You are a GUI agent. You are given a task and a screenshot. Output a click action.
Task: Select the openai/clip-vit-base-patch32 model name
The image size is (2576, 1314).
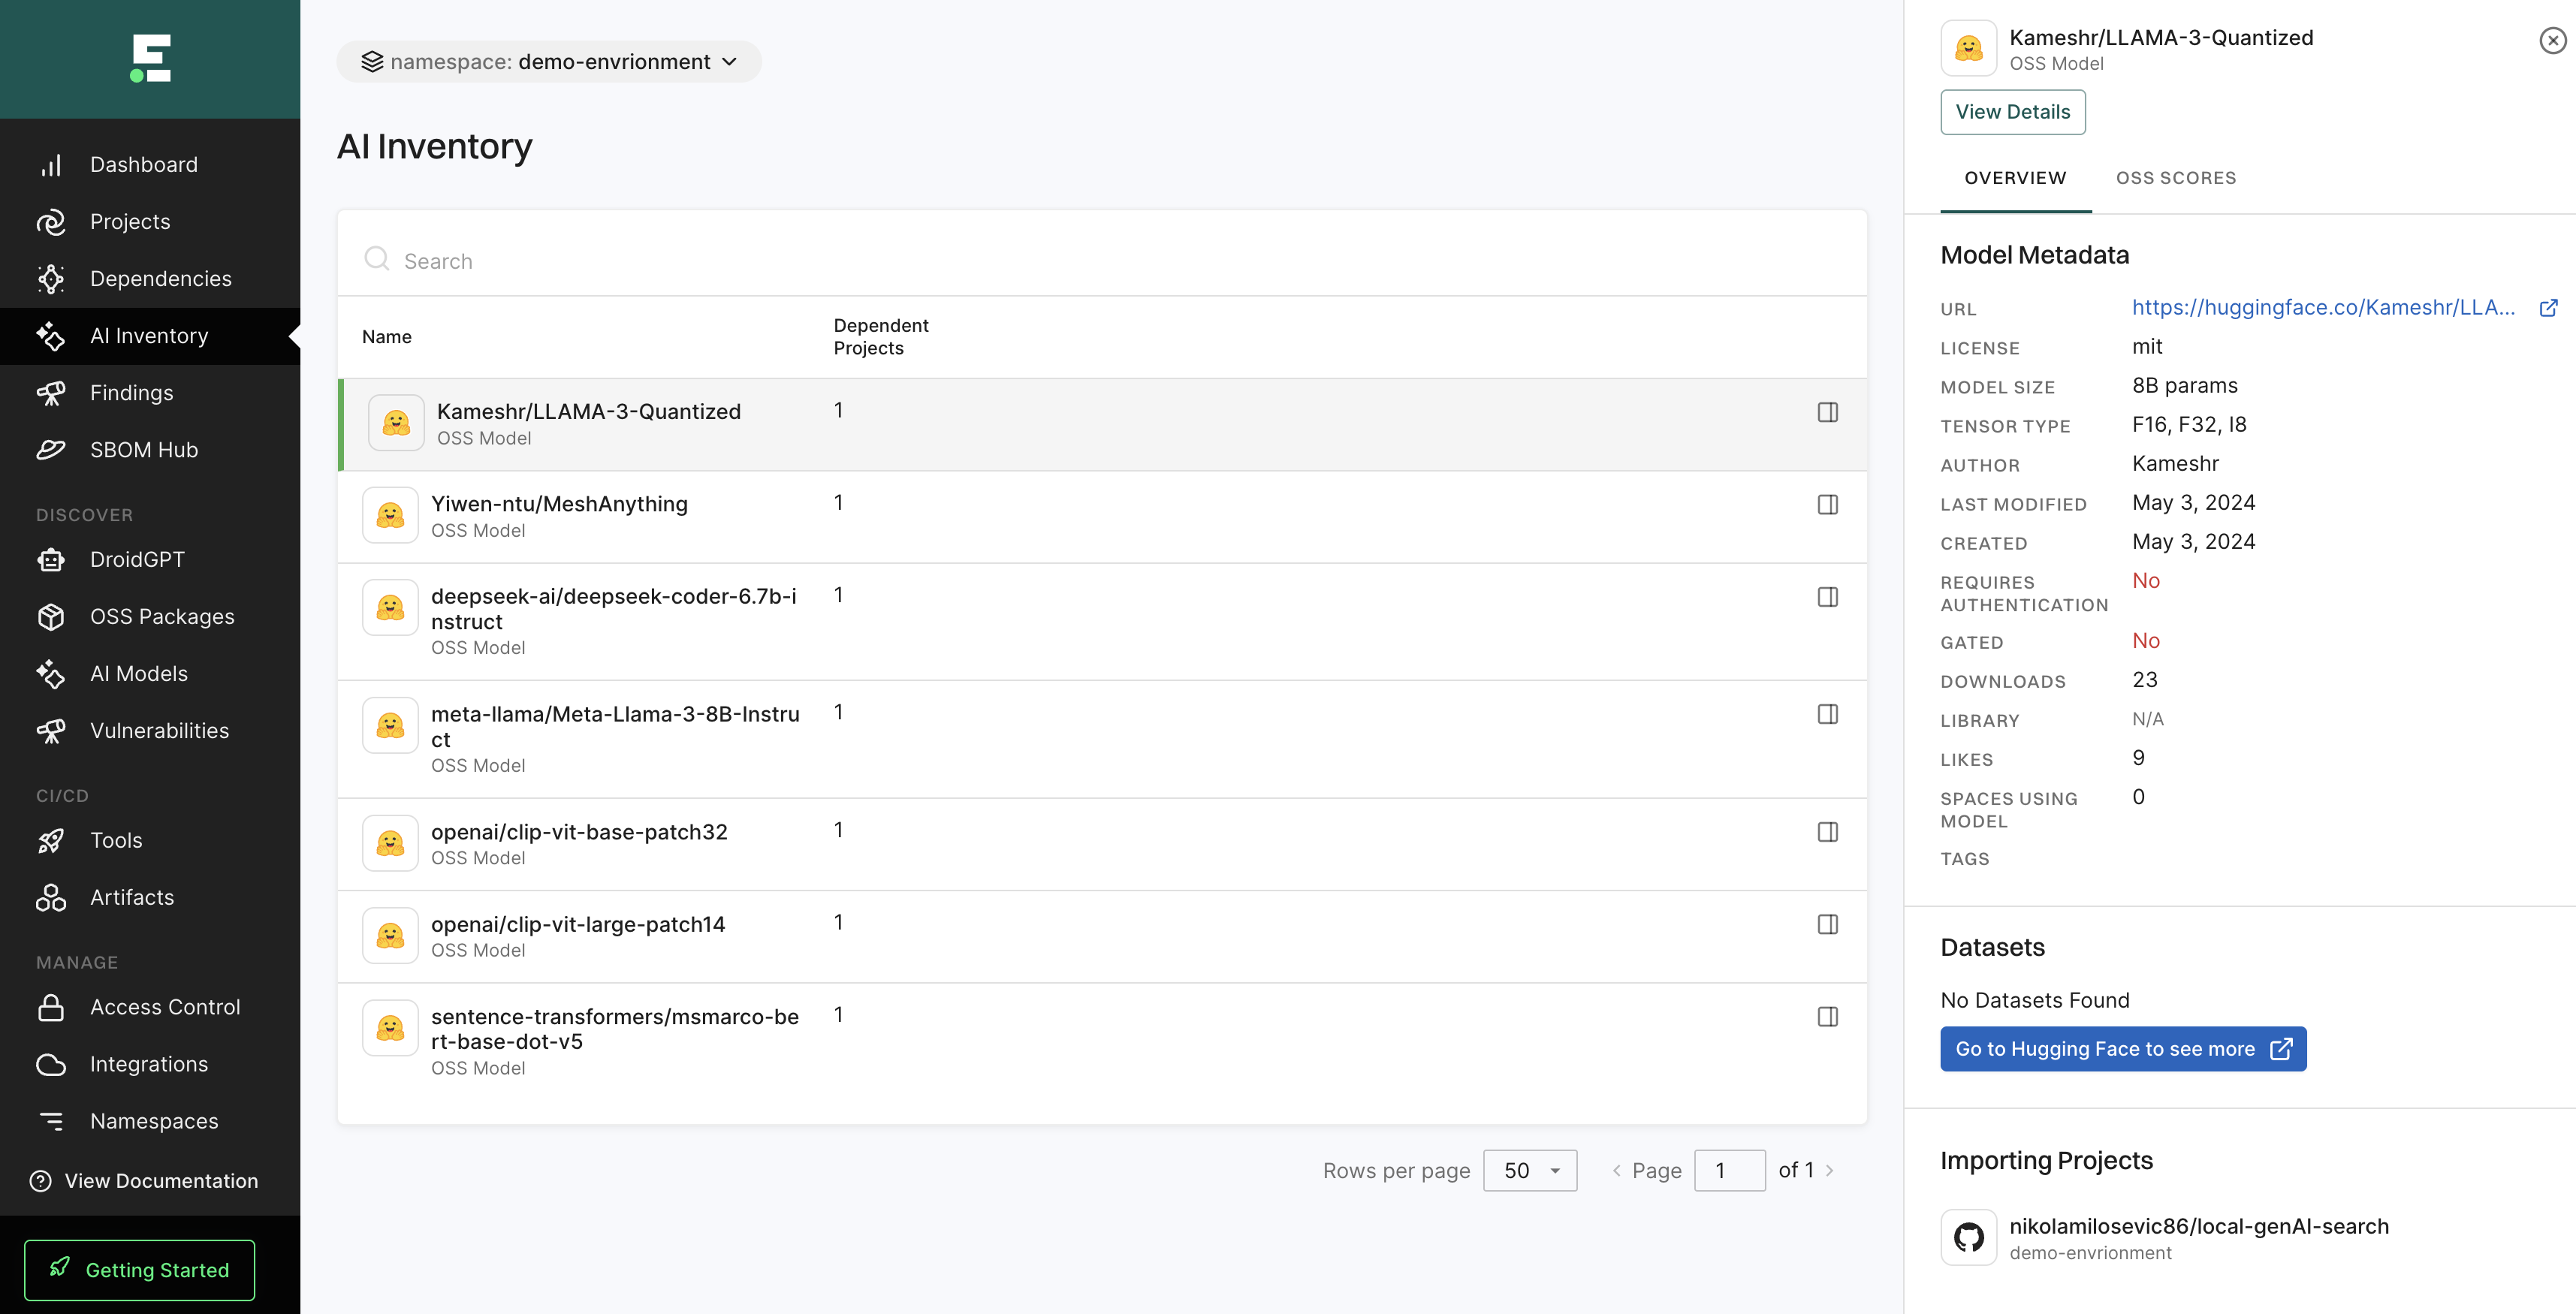579,832
